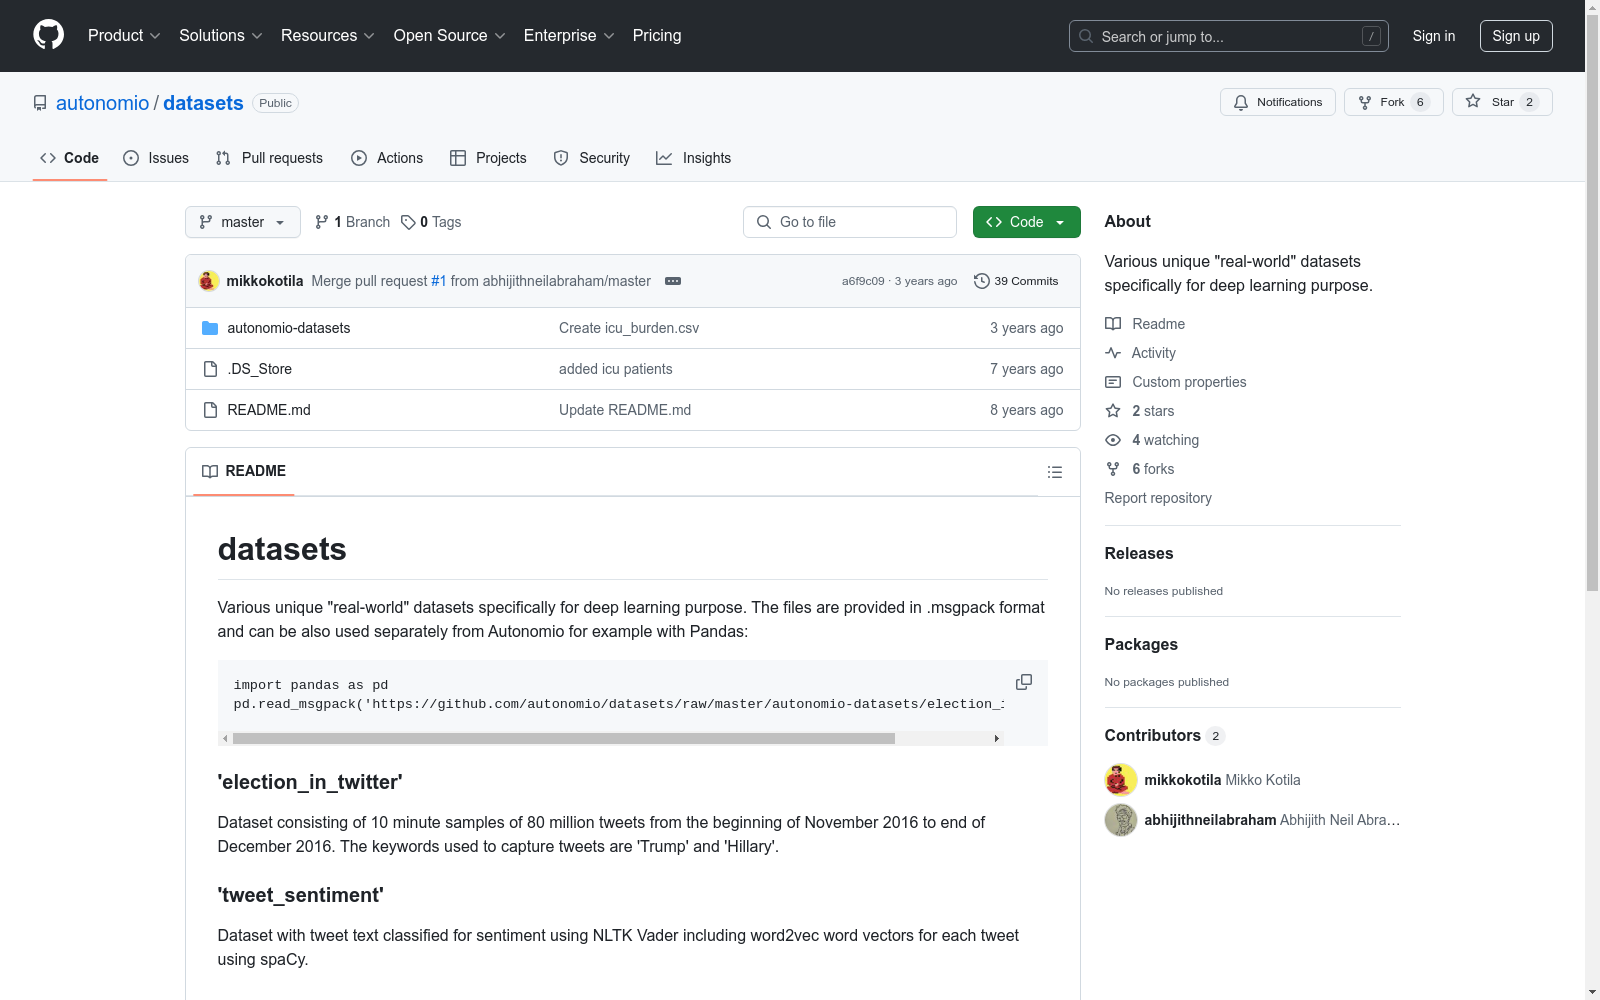Open Readme link in About
Viewport: 1600px width, 1000px height.
click(1145, 324)
